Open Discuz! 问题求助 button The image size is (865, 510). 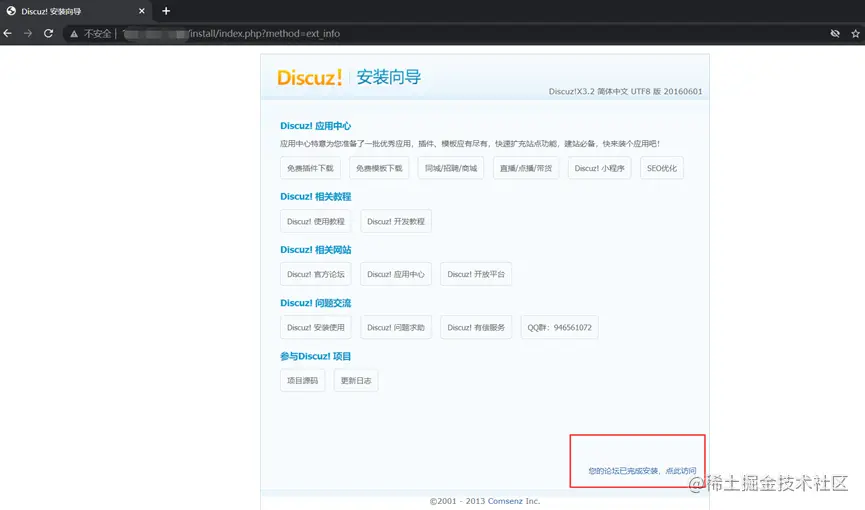click(x=396, y=327)
